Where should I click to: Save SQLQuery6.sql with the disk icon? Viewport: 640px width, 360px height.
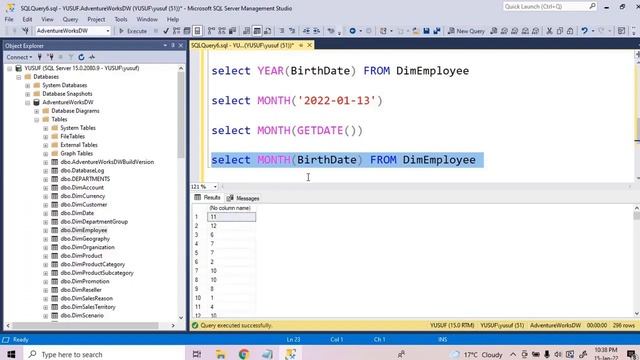pos(426,31)
